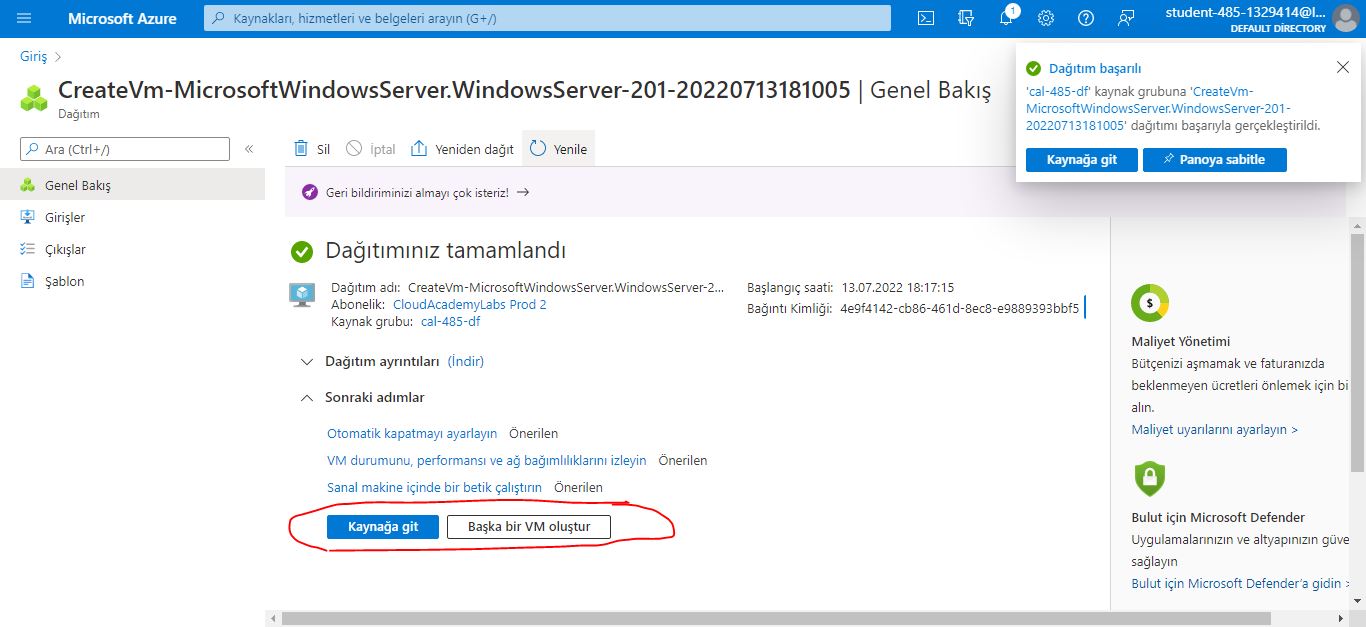
Task: Click the Maliyet Yönetimi dollar icon
Action: coord(1150,302)
